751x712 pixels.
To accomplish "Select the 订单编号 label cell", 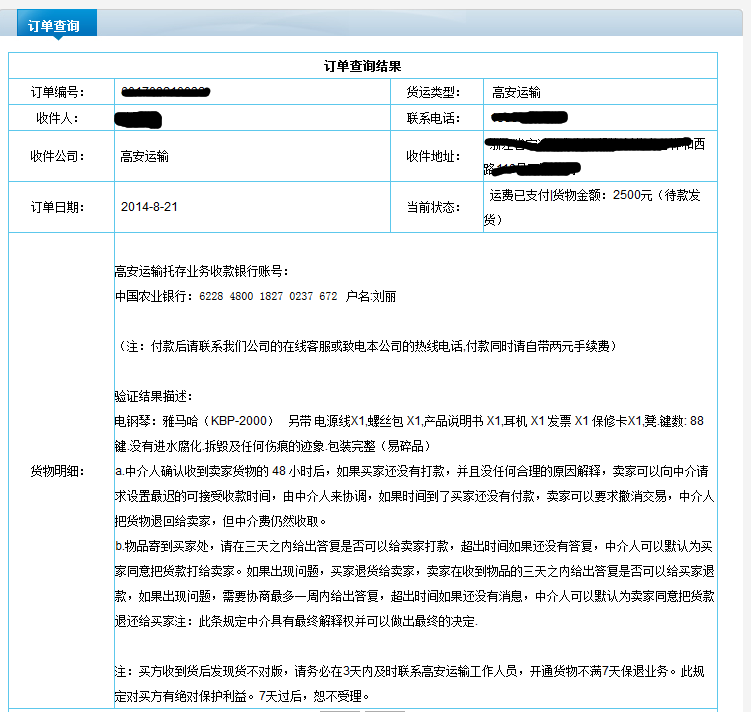I will coord(58,92).
